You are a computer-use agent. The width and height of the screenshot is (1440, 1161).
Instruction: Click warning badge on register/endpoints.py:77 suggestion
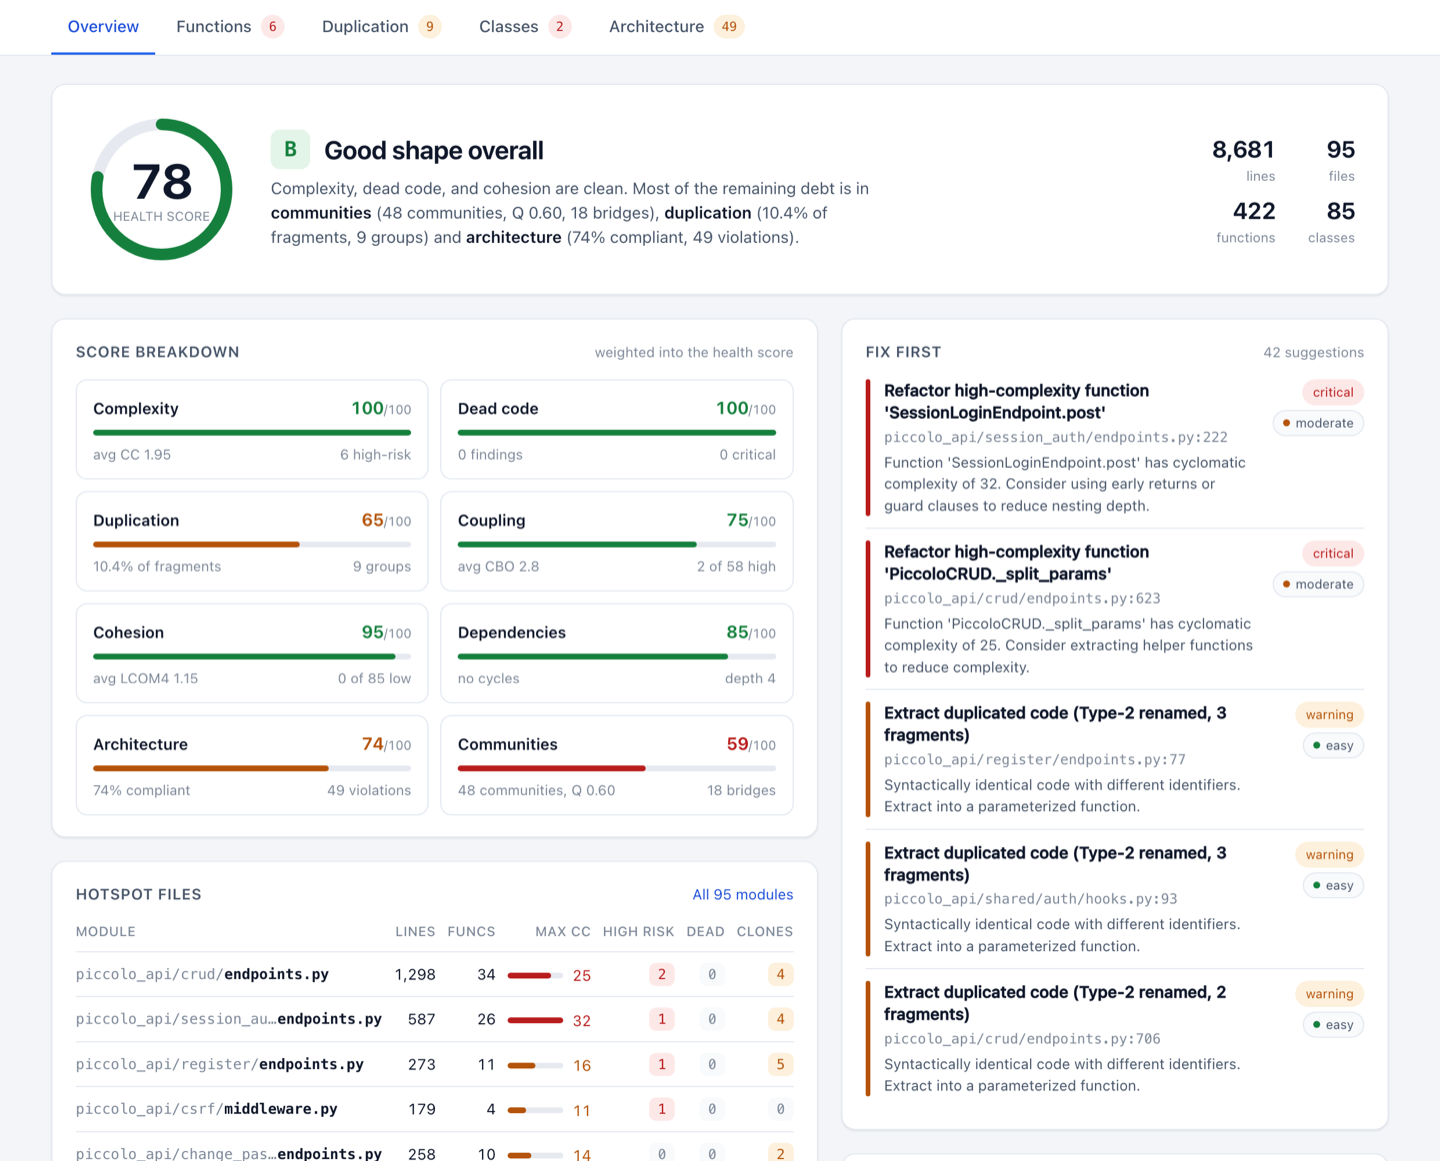pos(1329,714)
